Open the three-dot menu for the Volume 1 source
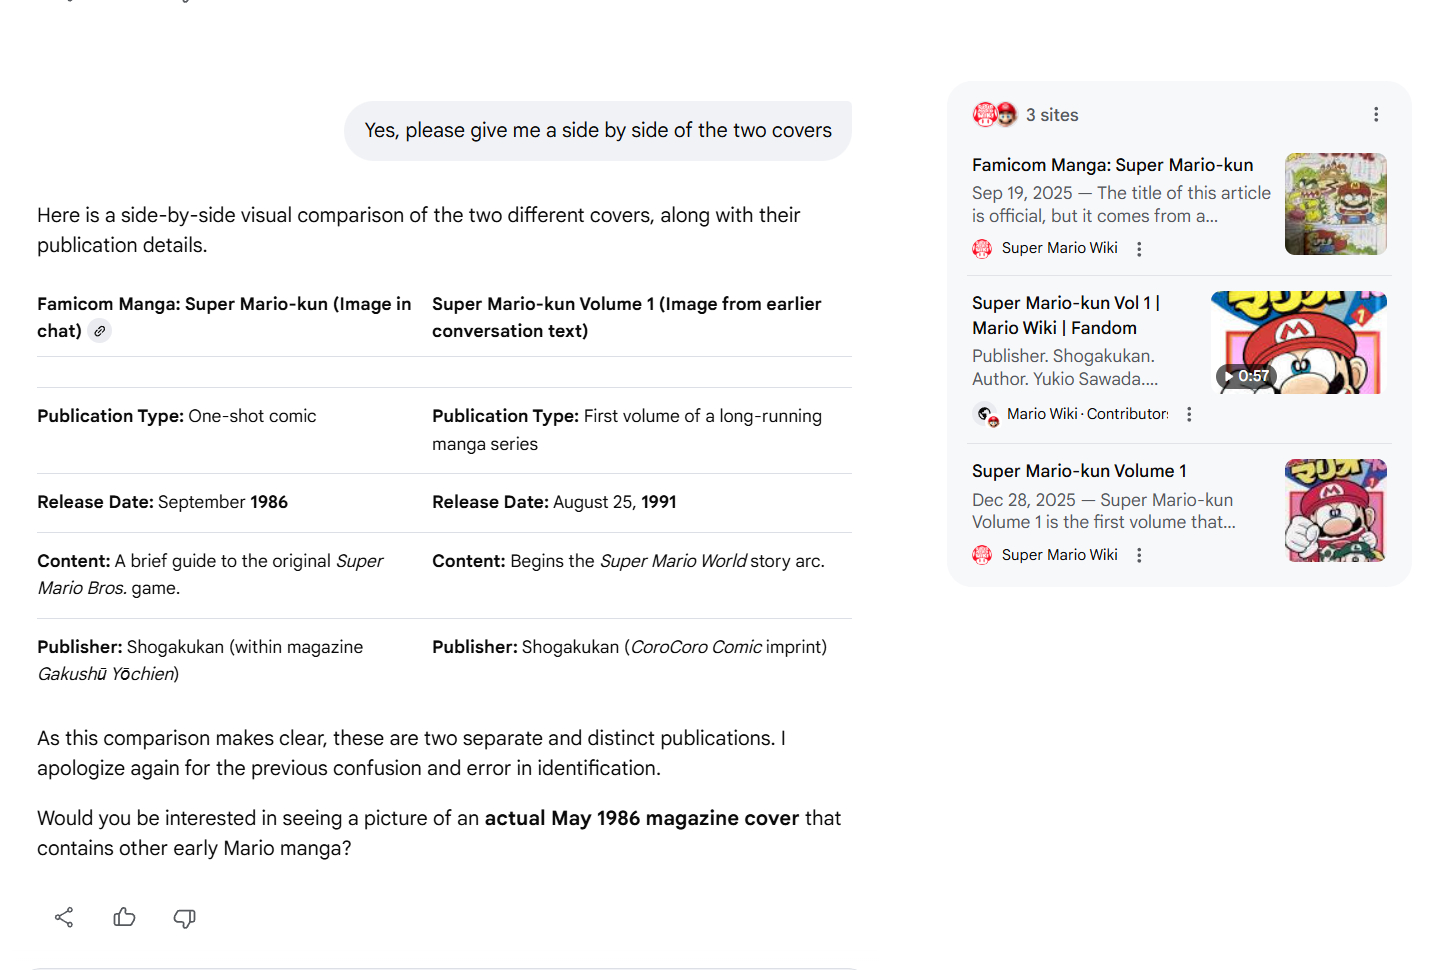This screenshot has width=1441, height=970. point(1139,555)
